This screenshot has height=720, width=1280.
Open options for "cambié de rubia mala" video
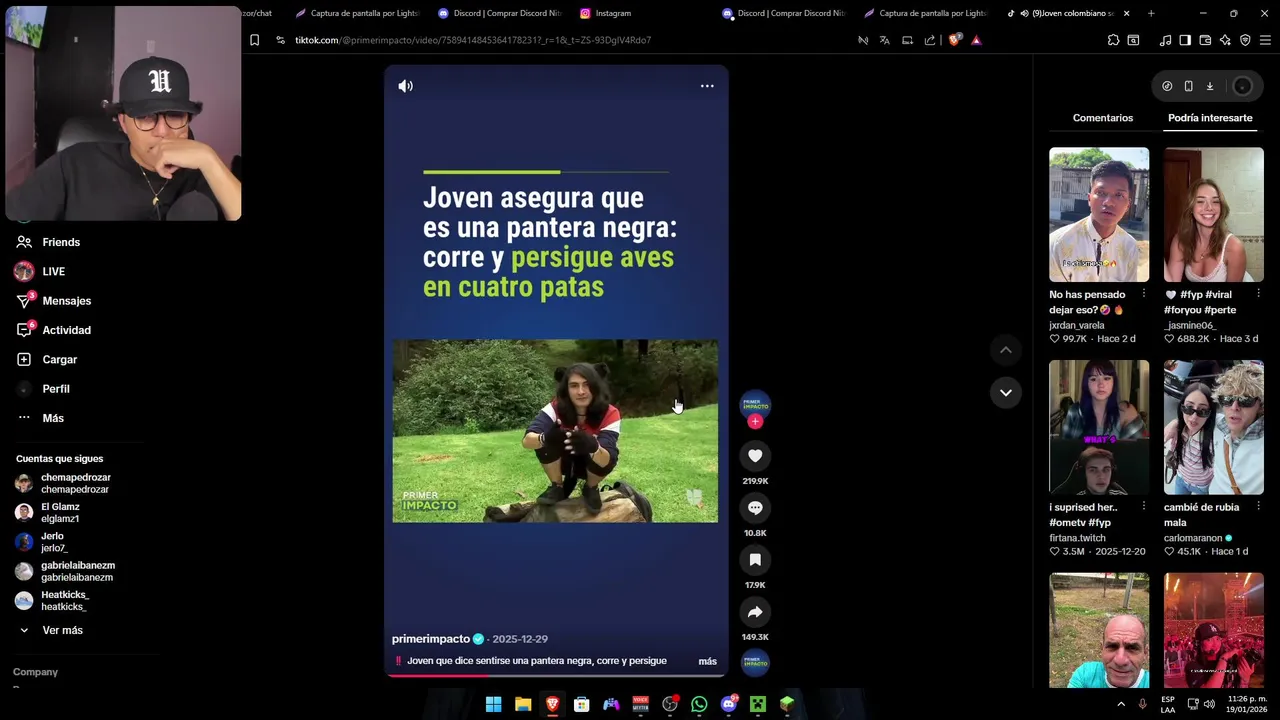[x=1258, y=506]
